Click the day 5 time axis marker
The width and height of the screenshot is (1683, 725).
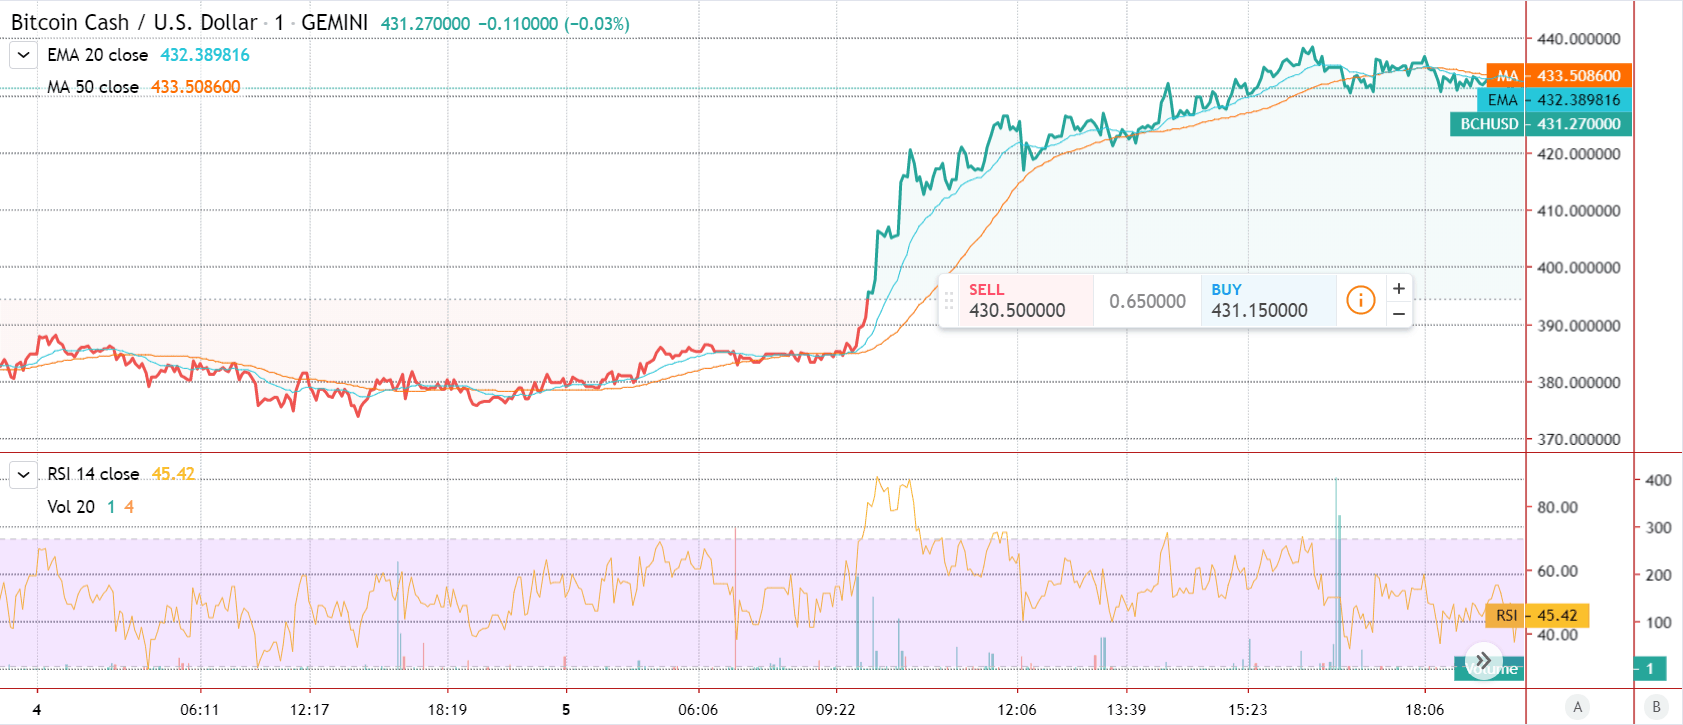(566, 710)
